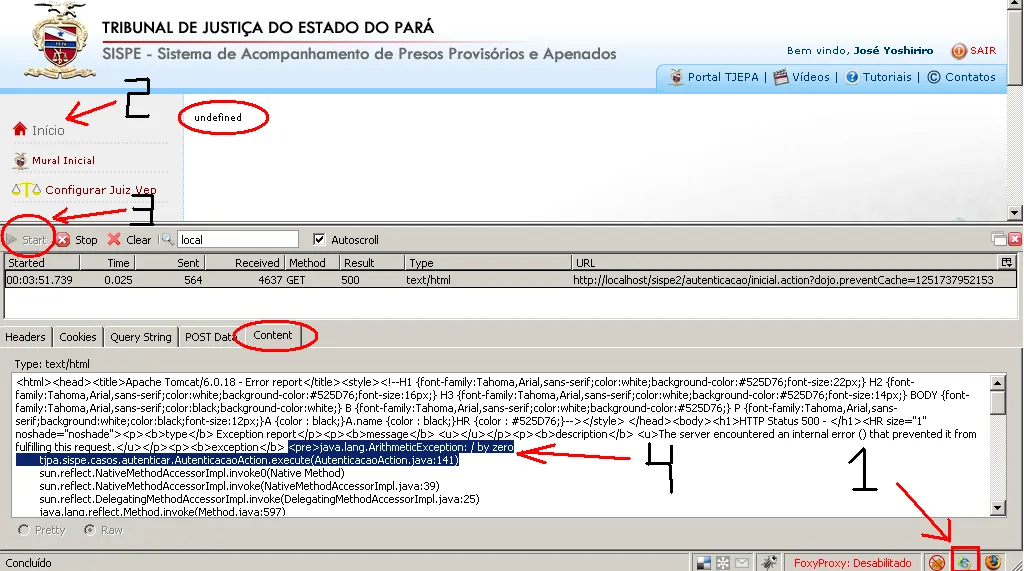Switch to the Headers tab
The image size is (1024, 571).
click(x=25, y=337)
